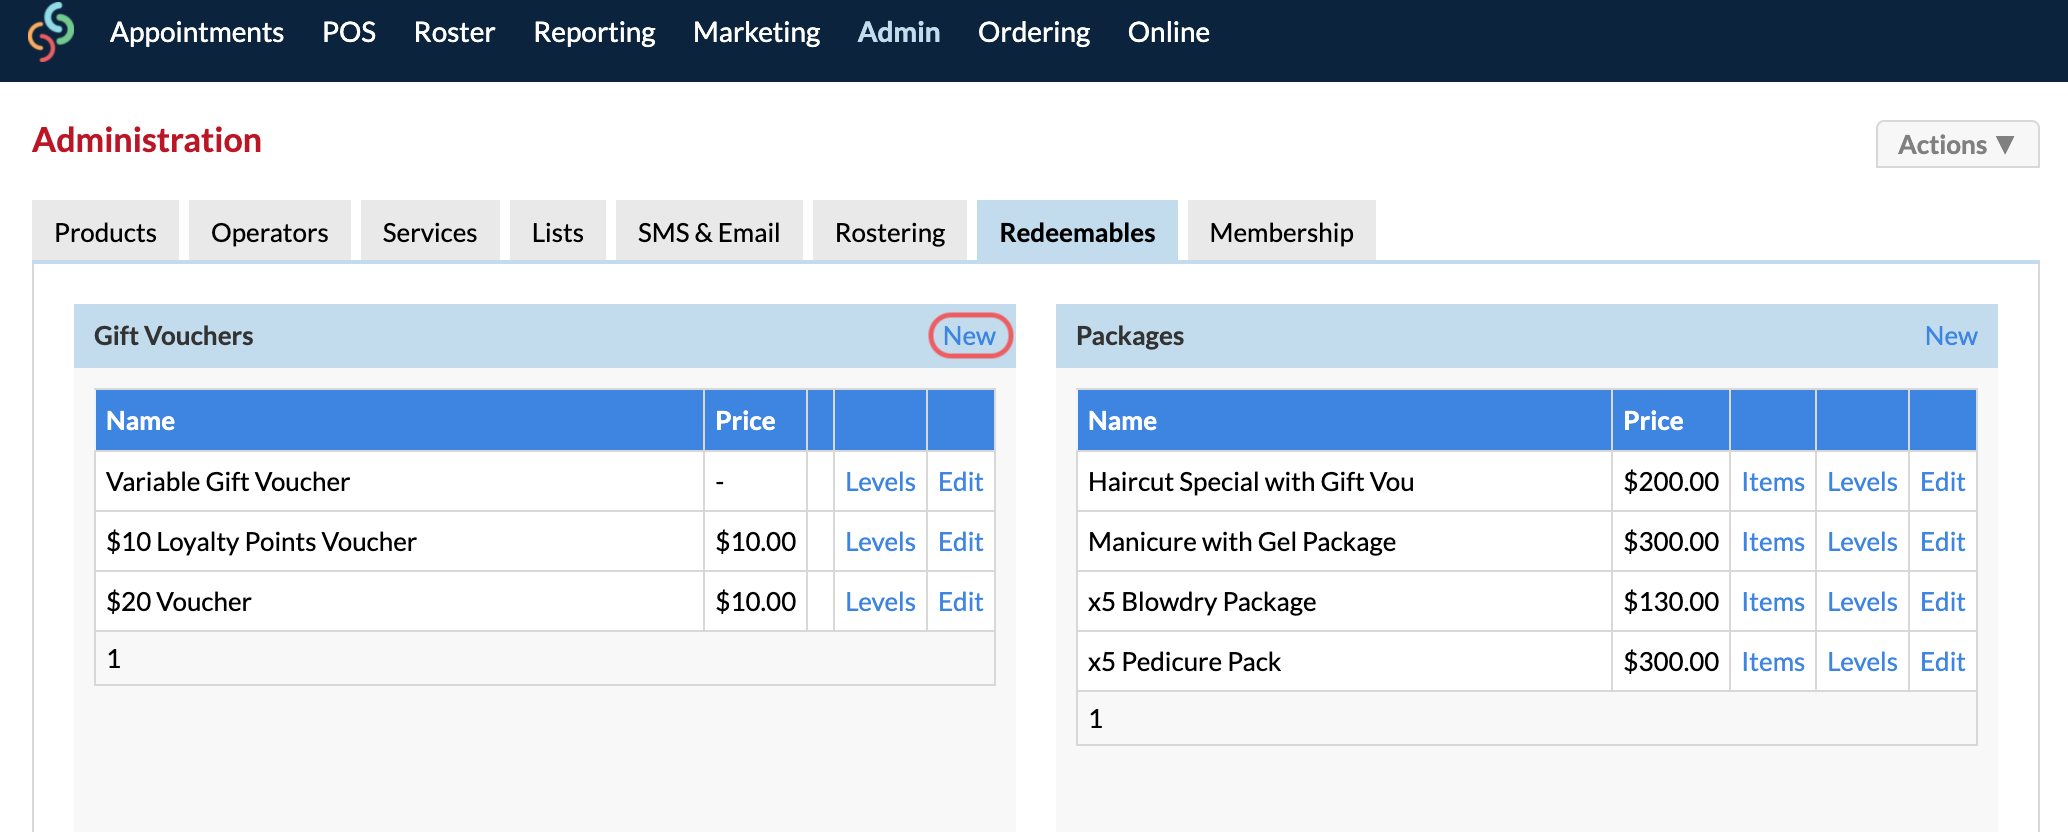Open Levels for Variable Gift Voucher
The image size is (2068, 832).
click(880, 482)
